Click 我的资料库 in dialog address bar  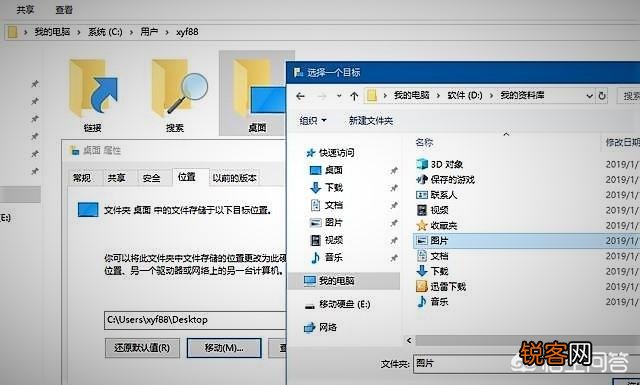(x=522, y=96)
